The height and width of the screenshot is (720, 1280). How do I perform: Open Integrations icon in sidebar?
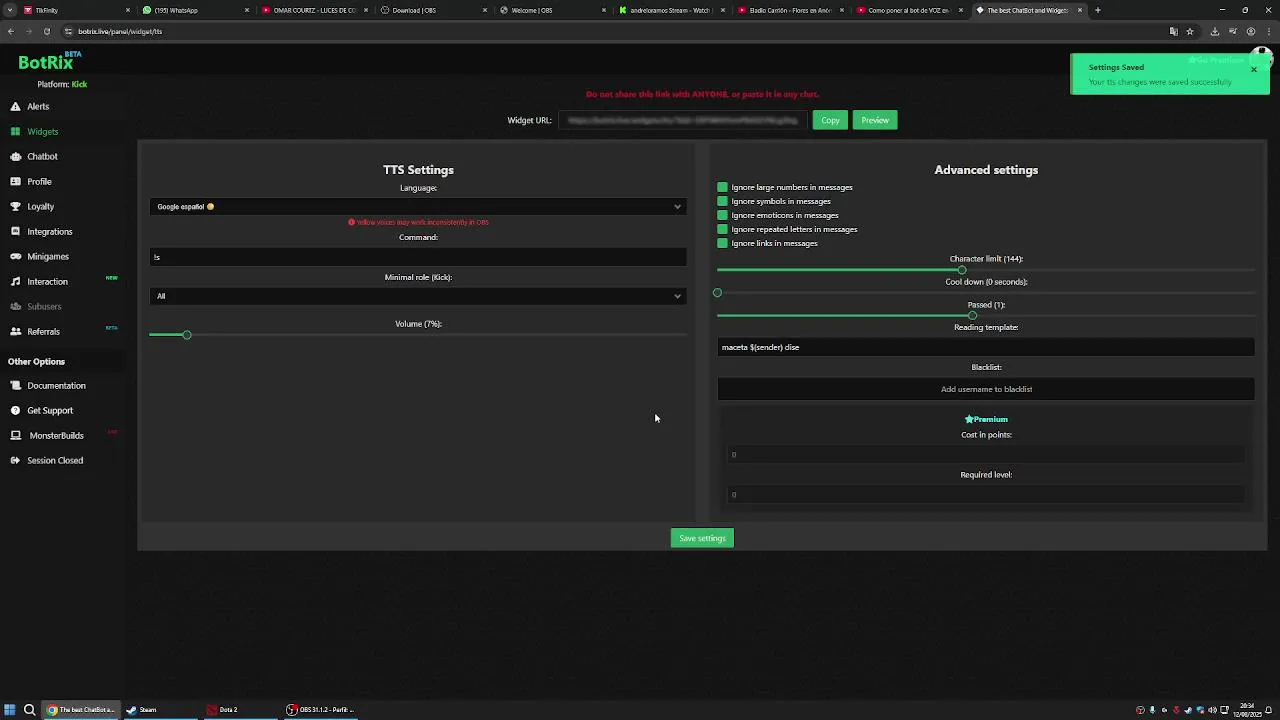pos(16,231)
